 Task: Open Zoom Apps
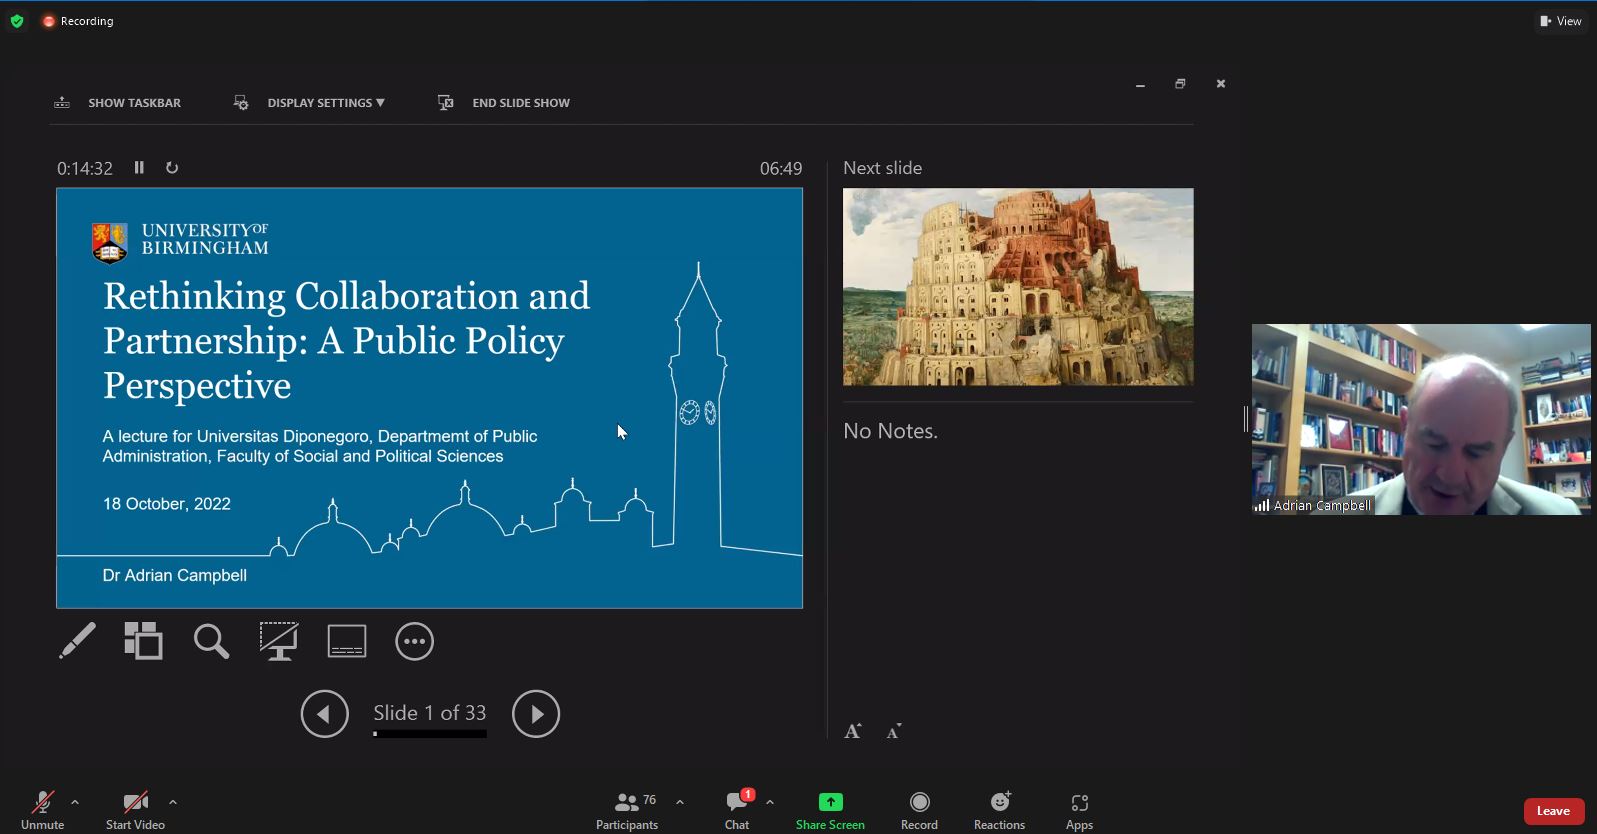coord(1079,810)
